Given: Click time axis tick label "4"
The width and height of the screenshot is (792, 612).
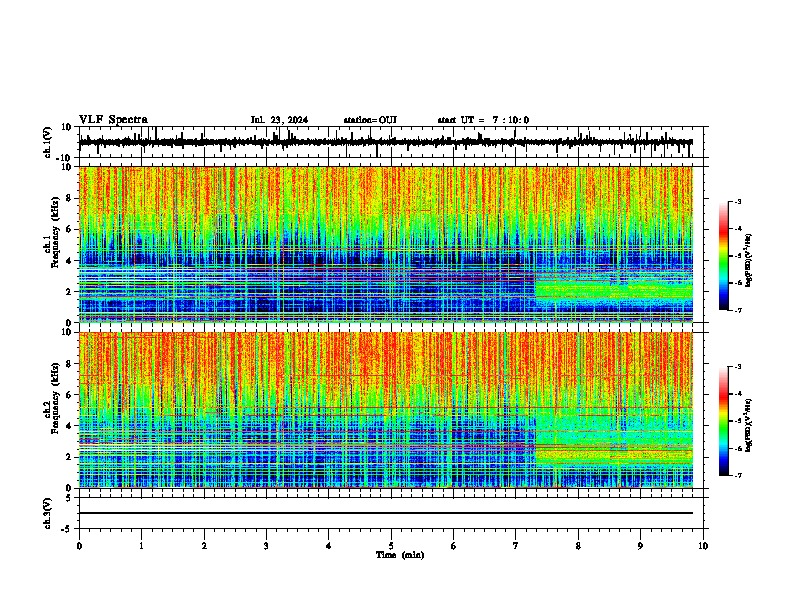Looking at the screenshot, I should click(x=329, y=546).
